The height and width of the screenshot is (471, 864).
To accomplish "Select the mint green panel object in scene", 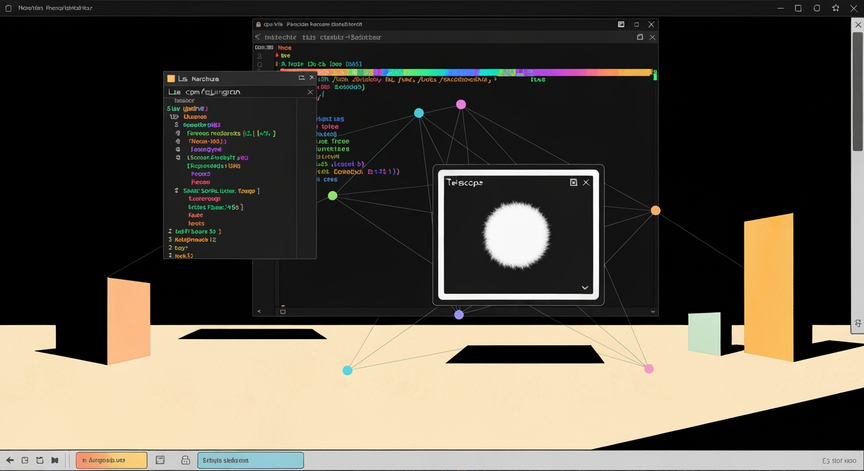I will tap(704, 333).
